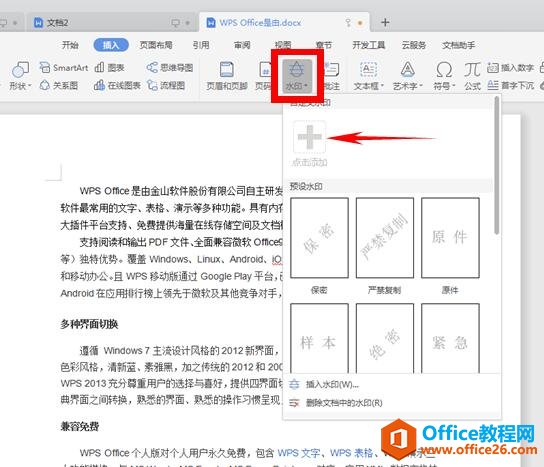Open the 引用 ribbon tab
This screenshot has width=544, height=467.
pos(201,45)
